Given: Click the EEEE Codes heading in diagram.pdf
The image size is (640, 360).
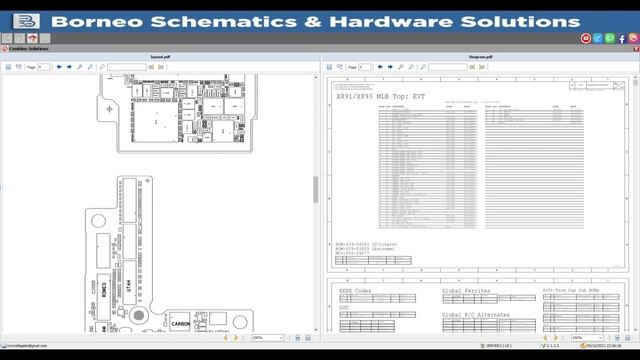Looking at the screenshot, I should pyautogui.click(x=355, y=291).
